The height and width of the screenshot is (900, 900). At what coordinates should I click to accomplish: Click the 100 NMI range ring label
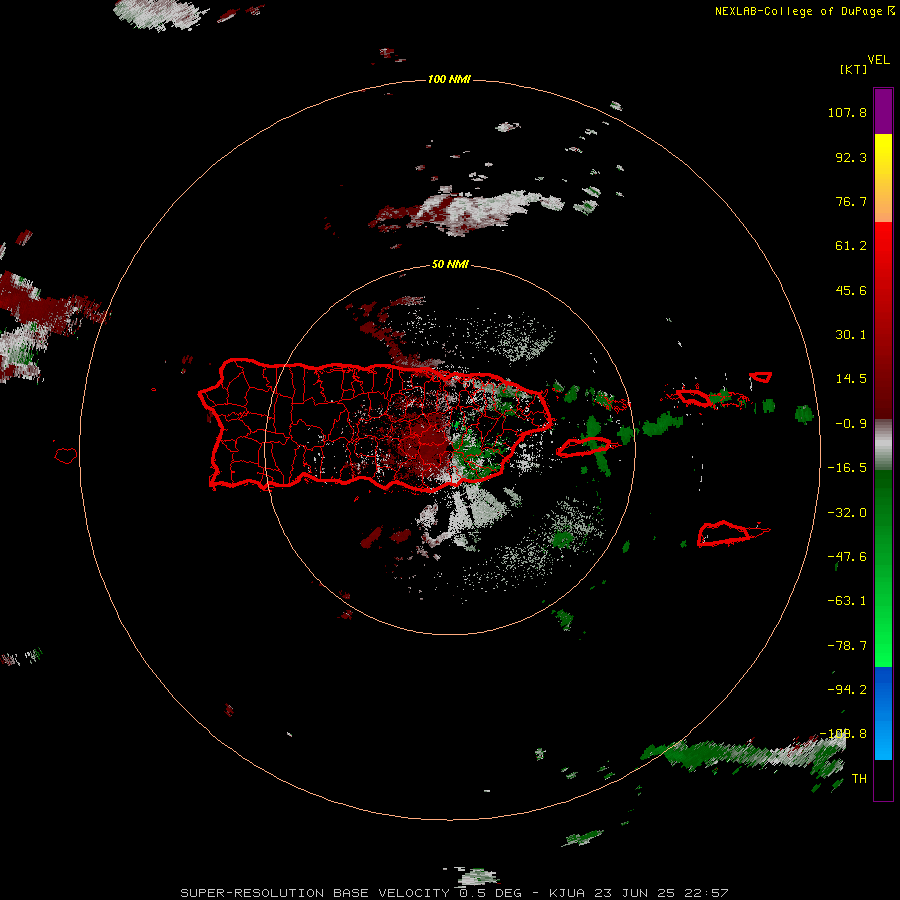pyautogui.click(x=449, y=79)
